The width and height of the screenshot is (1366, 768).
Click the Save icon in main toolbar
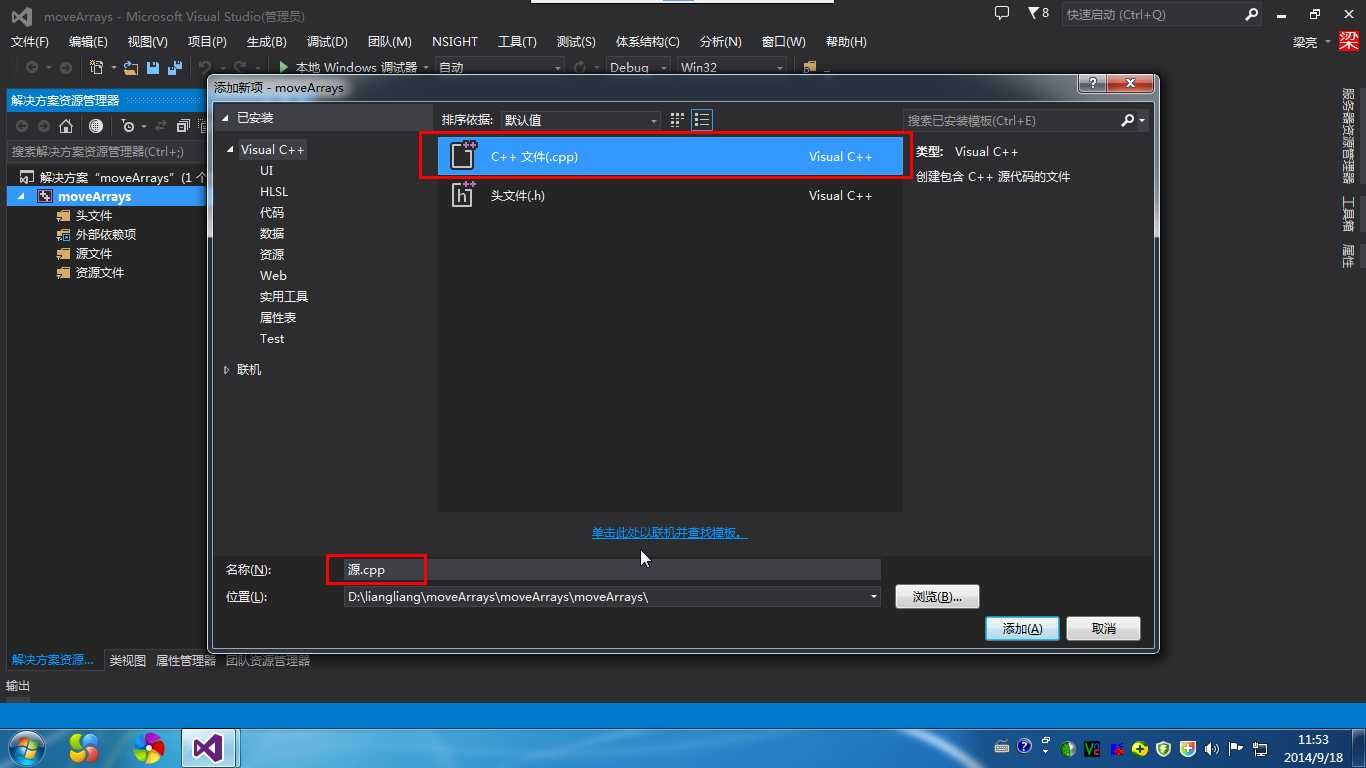[x=153, y=67]
